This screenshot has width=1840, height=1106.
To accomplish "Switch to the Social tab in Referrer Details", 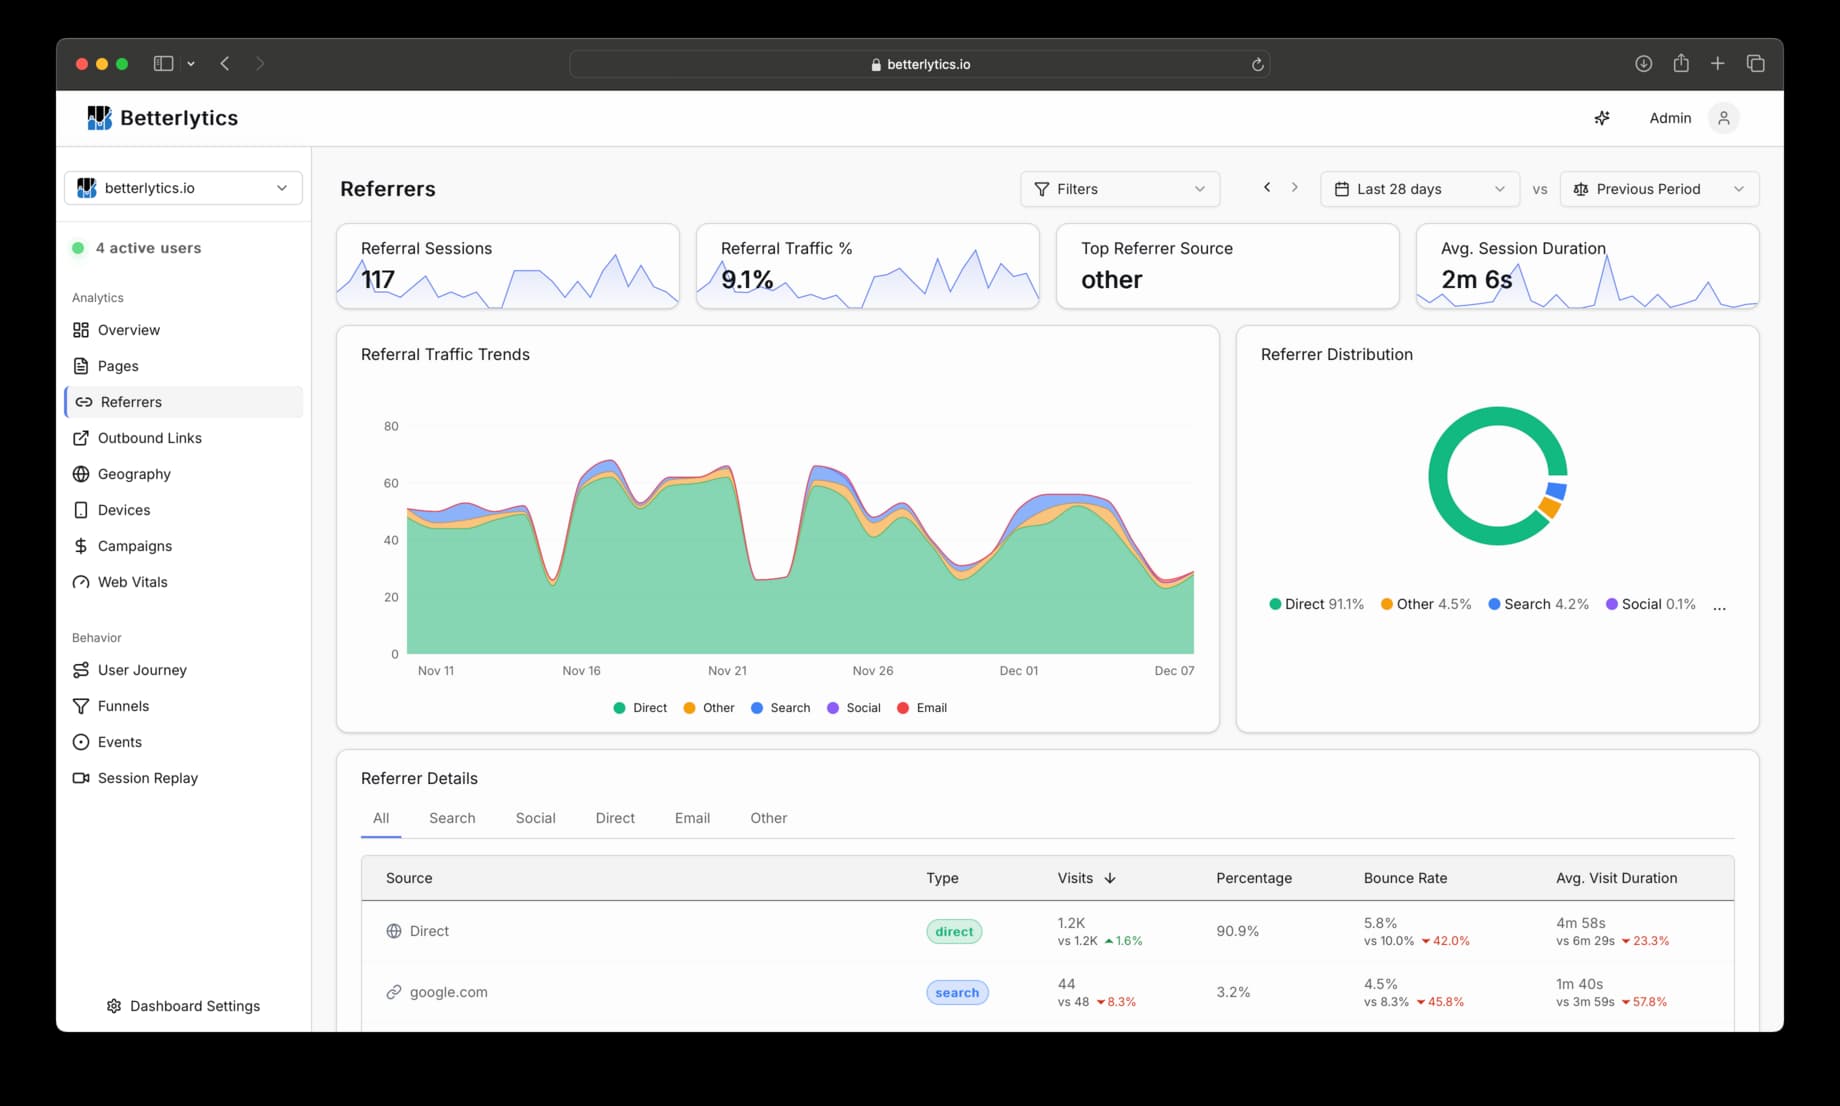I will [535, 818].
